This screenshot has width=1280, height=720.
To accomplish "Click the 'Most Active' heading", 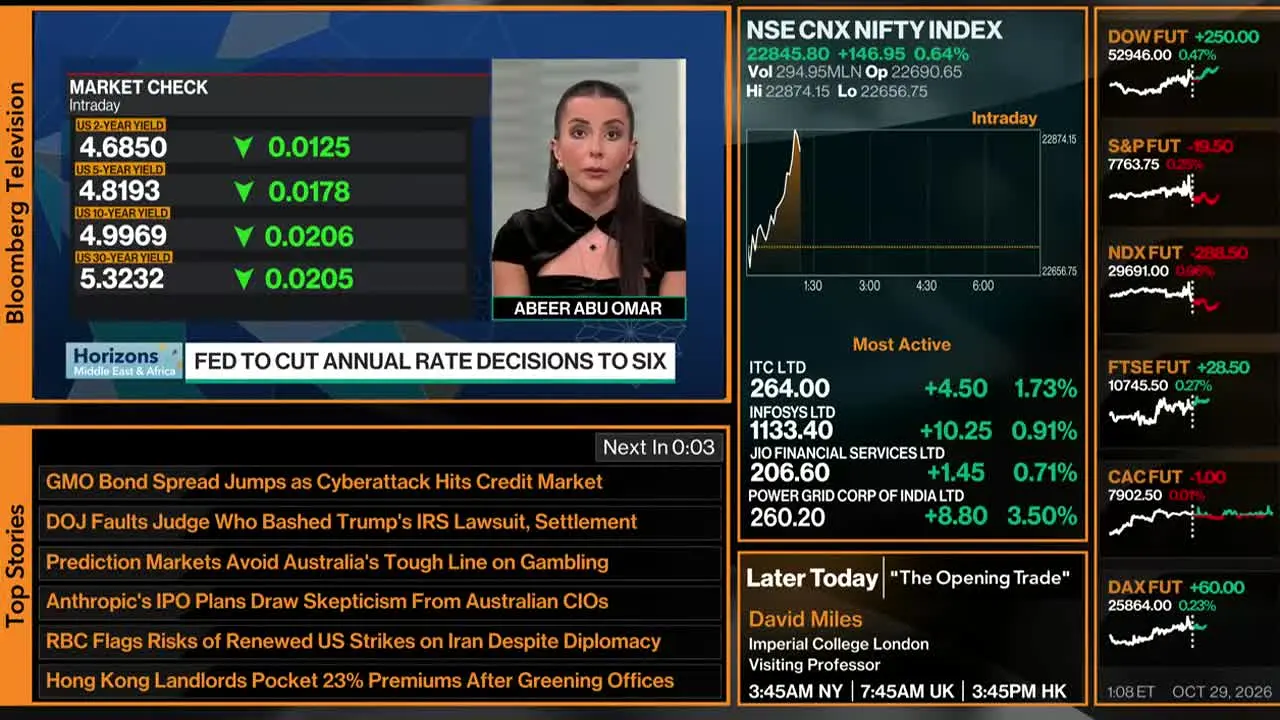I will (x=901, y=344).
